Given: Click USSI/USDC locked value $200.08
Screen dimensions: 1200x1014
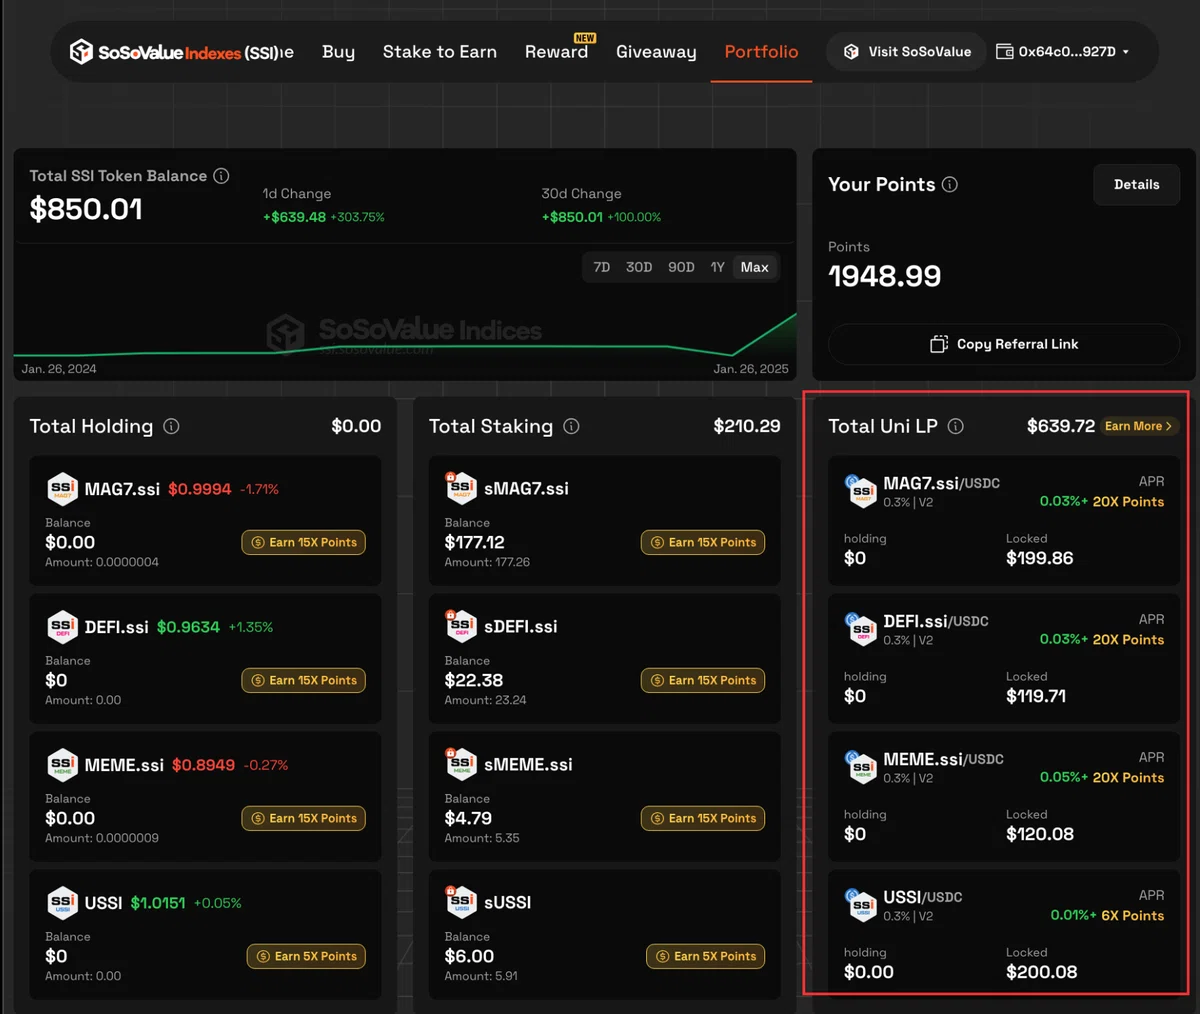Looking at the screenshot, I should pos(1042,972).
